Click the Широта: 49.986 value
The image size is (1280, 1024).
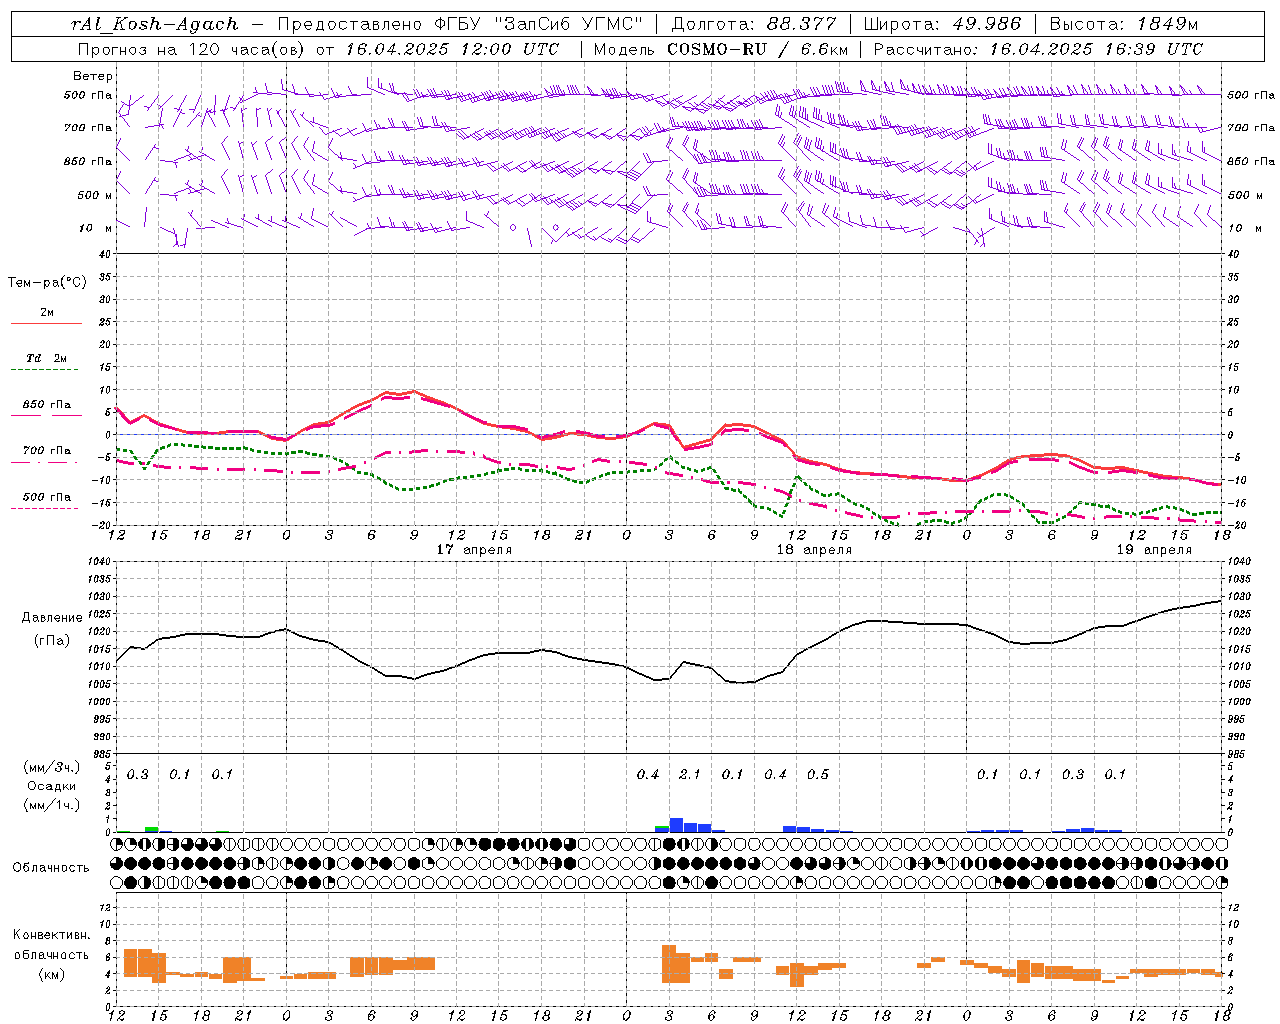(942, 24)
